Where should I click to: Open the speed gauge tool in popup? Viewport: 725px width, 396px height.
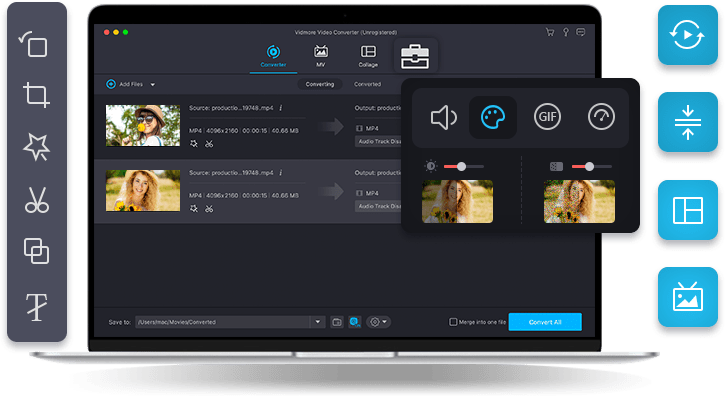click(x=601, y=117)
